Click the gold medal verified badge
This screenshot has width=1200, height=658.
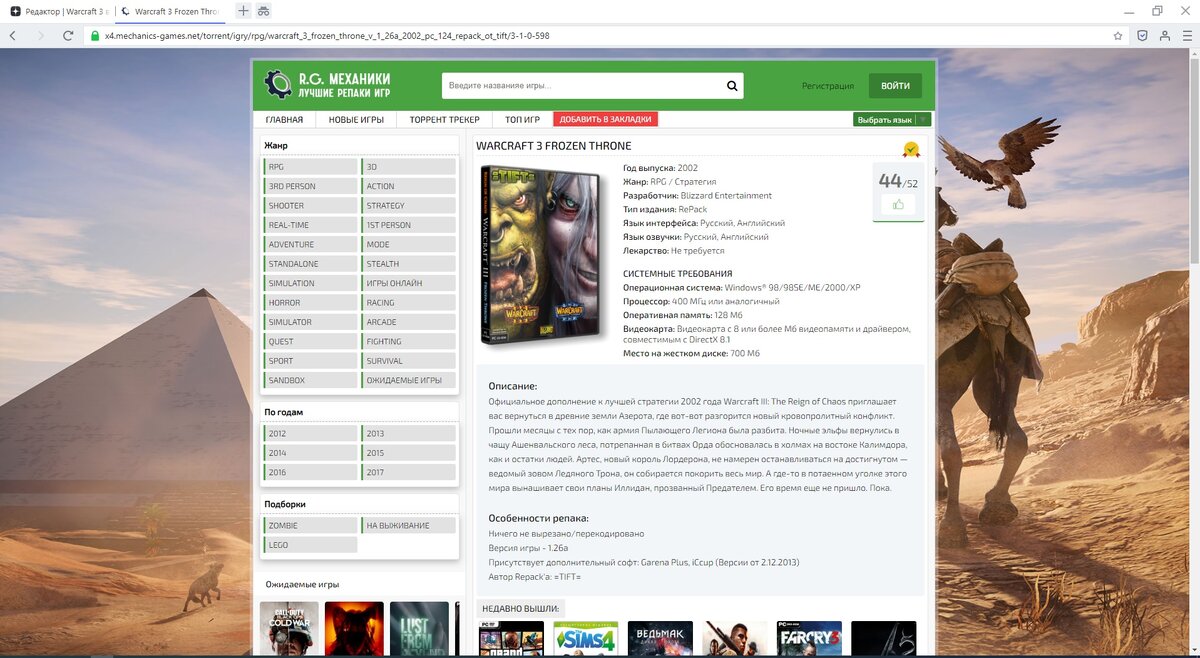coord(911,150)
